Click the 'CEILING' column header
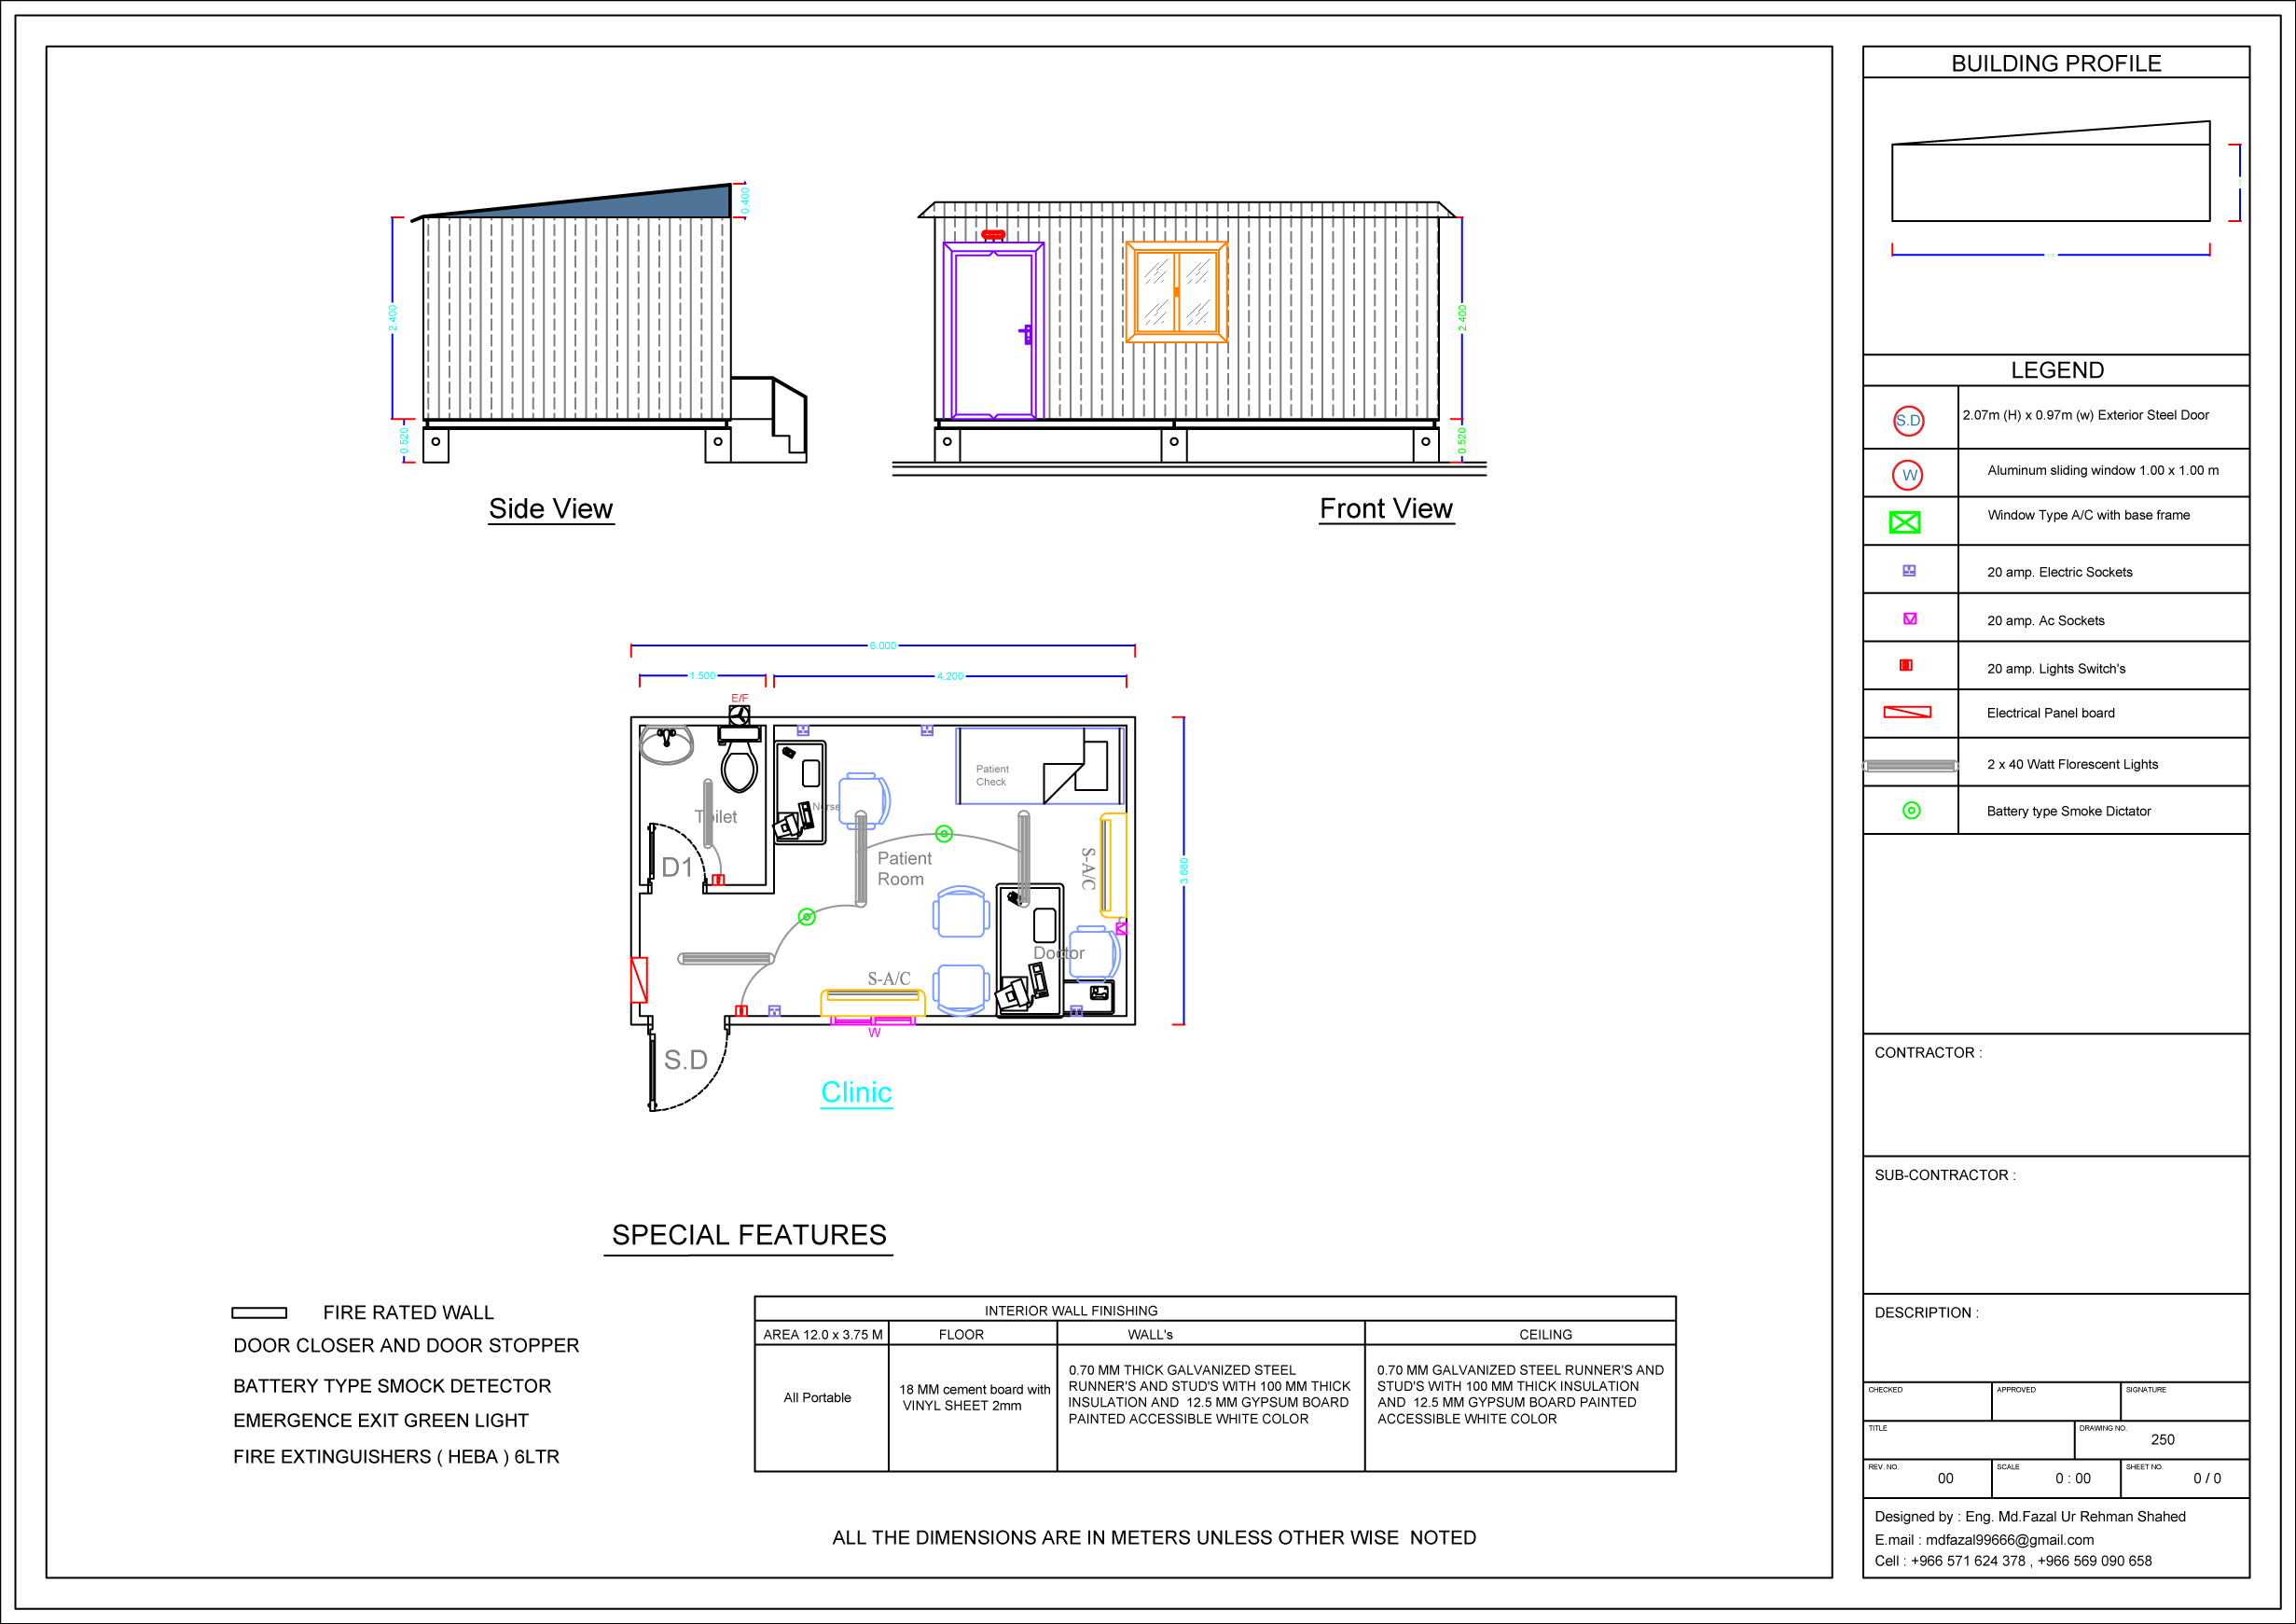Screen dimensions: 2296x1624 (1545, 1334)
